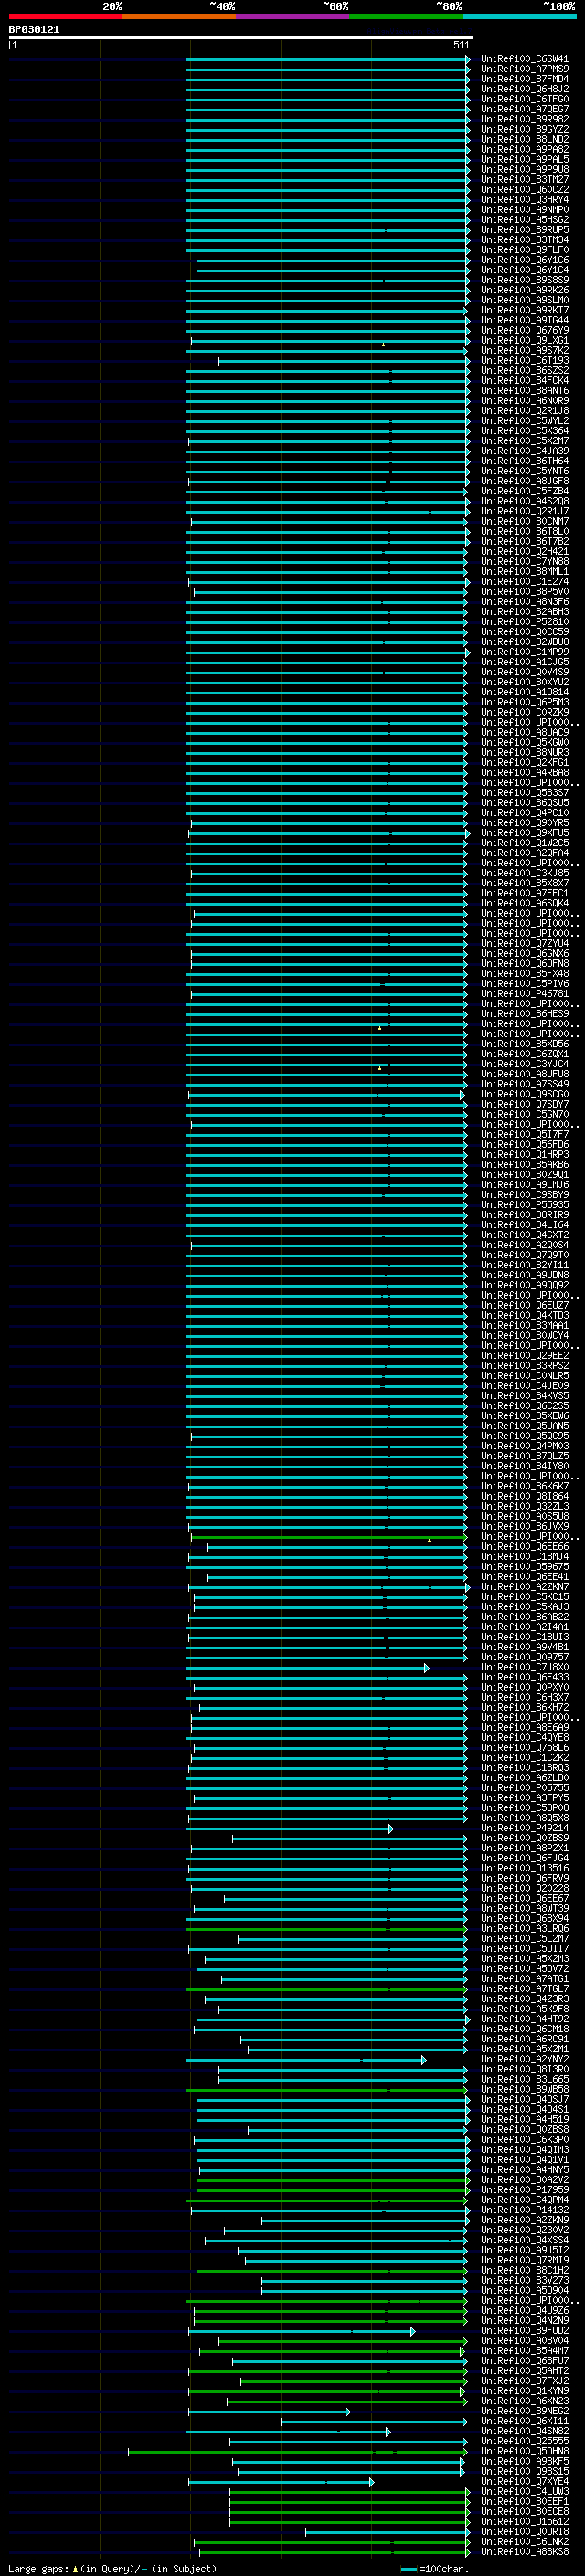Open hit UniRef100_P17959
The height and width of the screenshot is (2576, 585).
tap(525, 2189)
